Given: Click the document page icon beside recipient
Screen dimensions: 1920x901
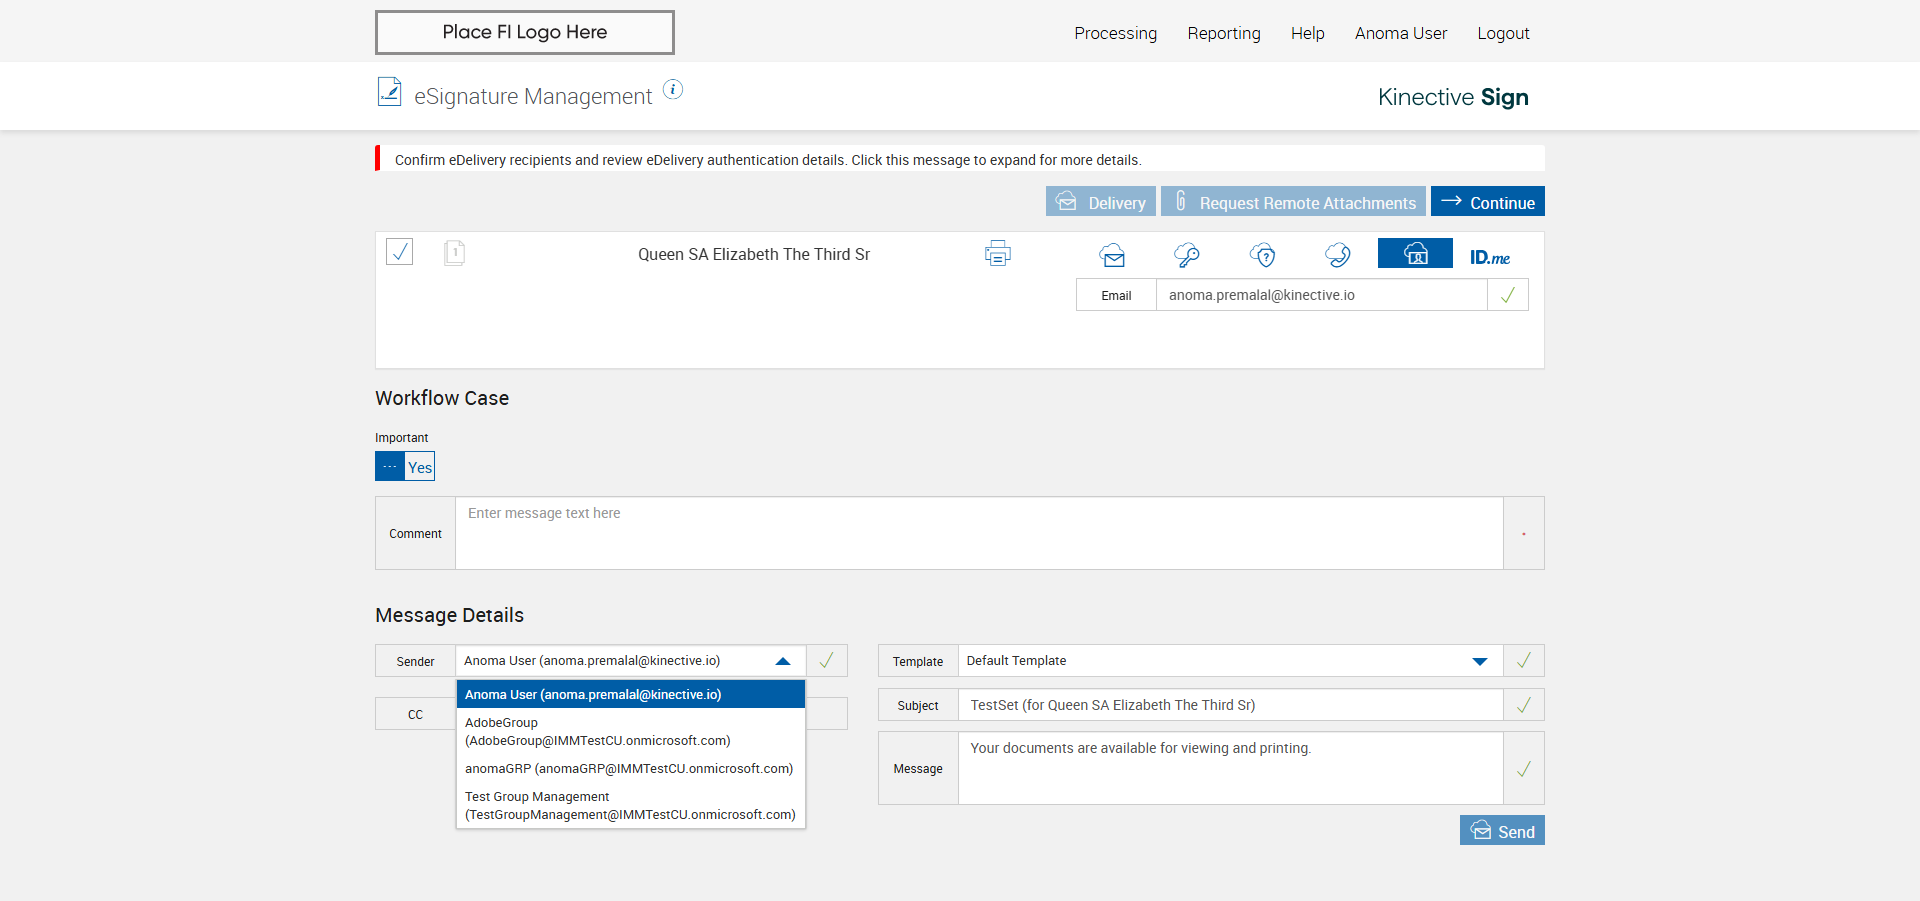Looking at the screenshot, I should point(454,253).
